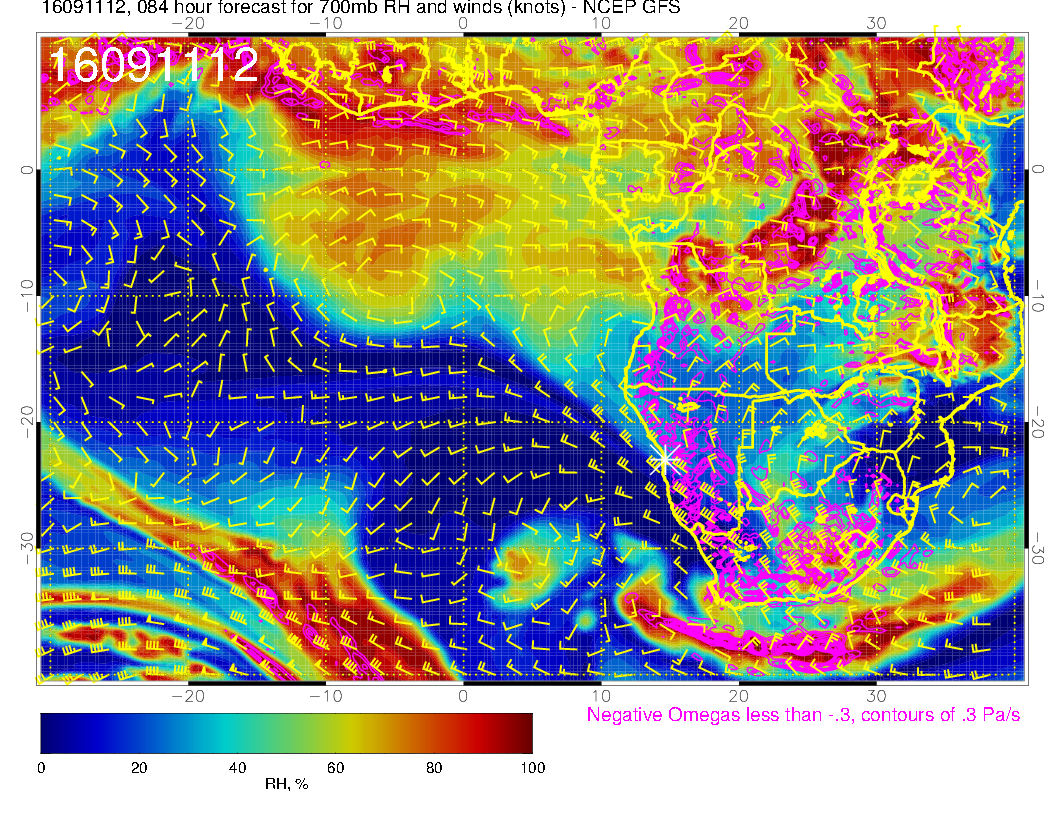The image size is (1056, 816).
Task: Click the 20 tick label under color bar
Action: click(x=139, y=768)
